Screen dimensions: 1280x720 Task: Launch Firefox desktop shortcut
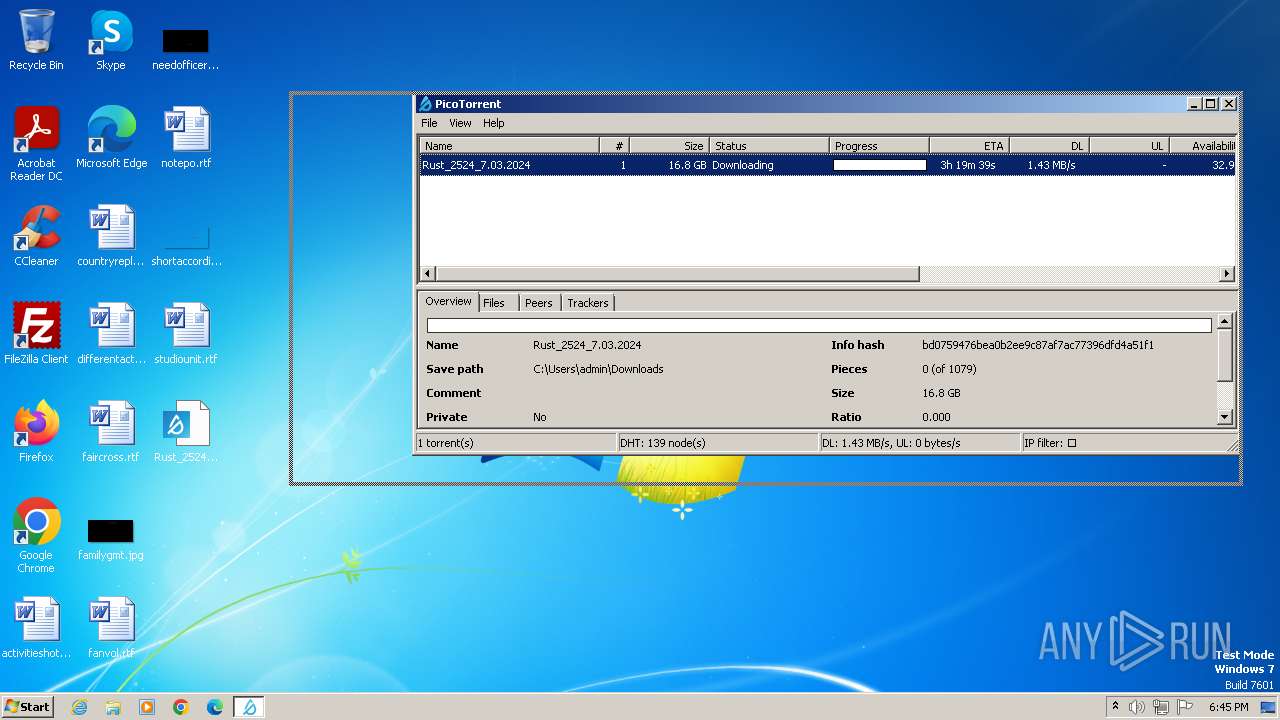click(x=36, y=432)
